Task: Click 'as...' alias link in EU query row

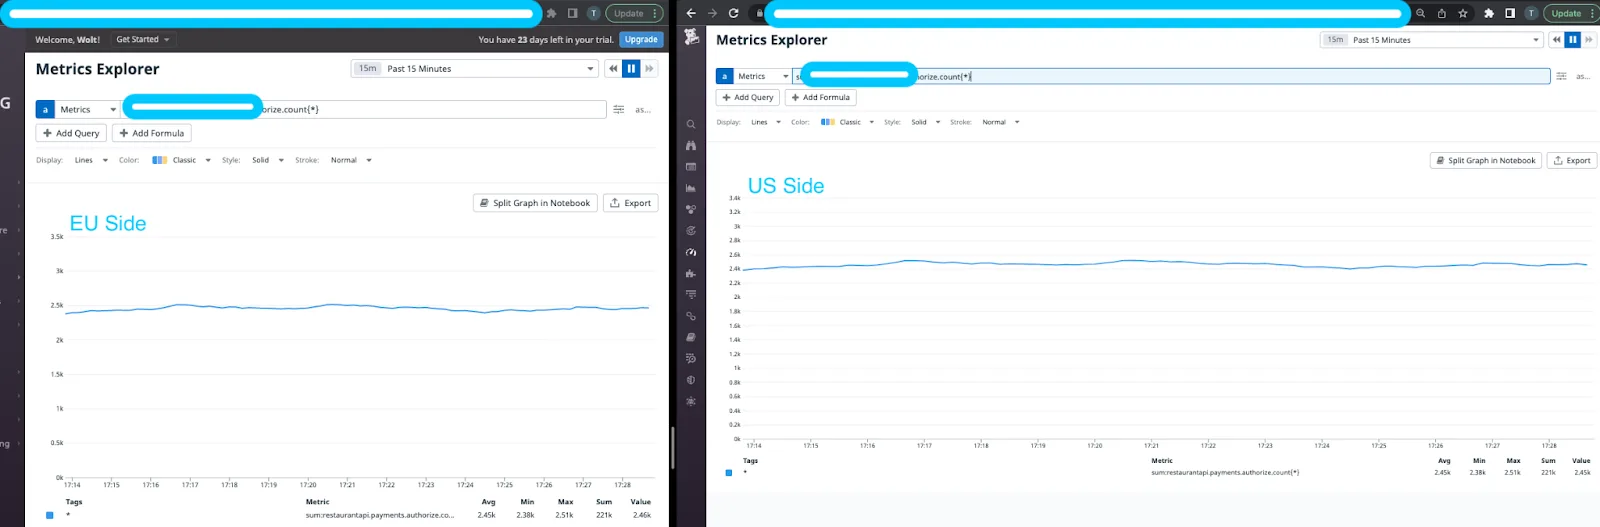Action: click(x=643, y=109)
